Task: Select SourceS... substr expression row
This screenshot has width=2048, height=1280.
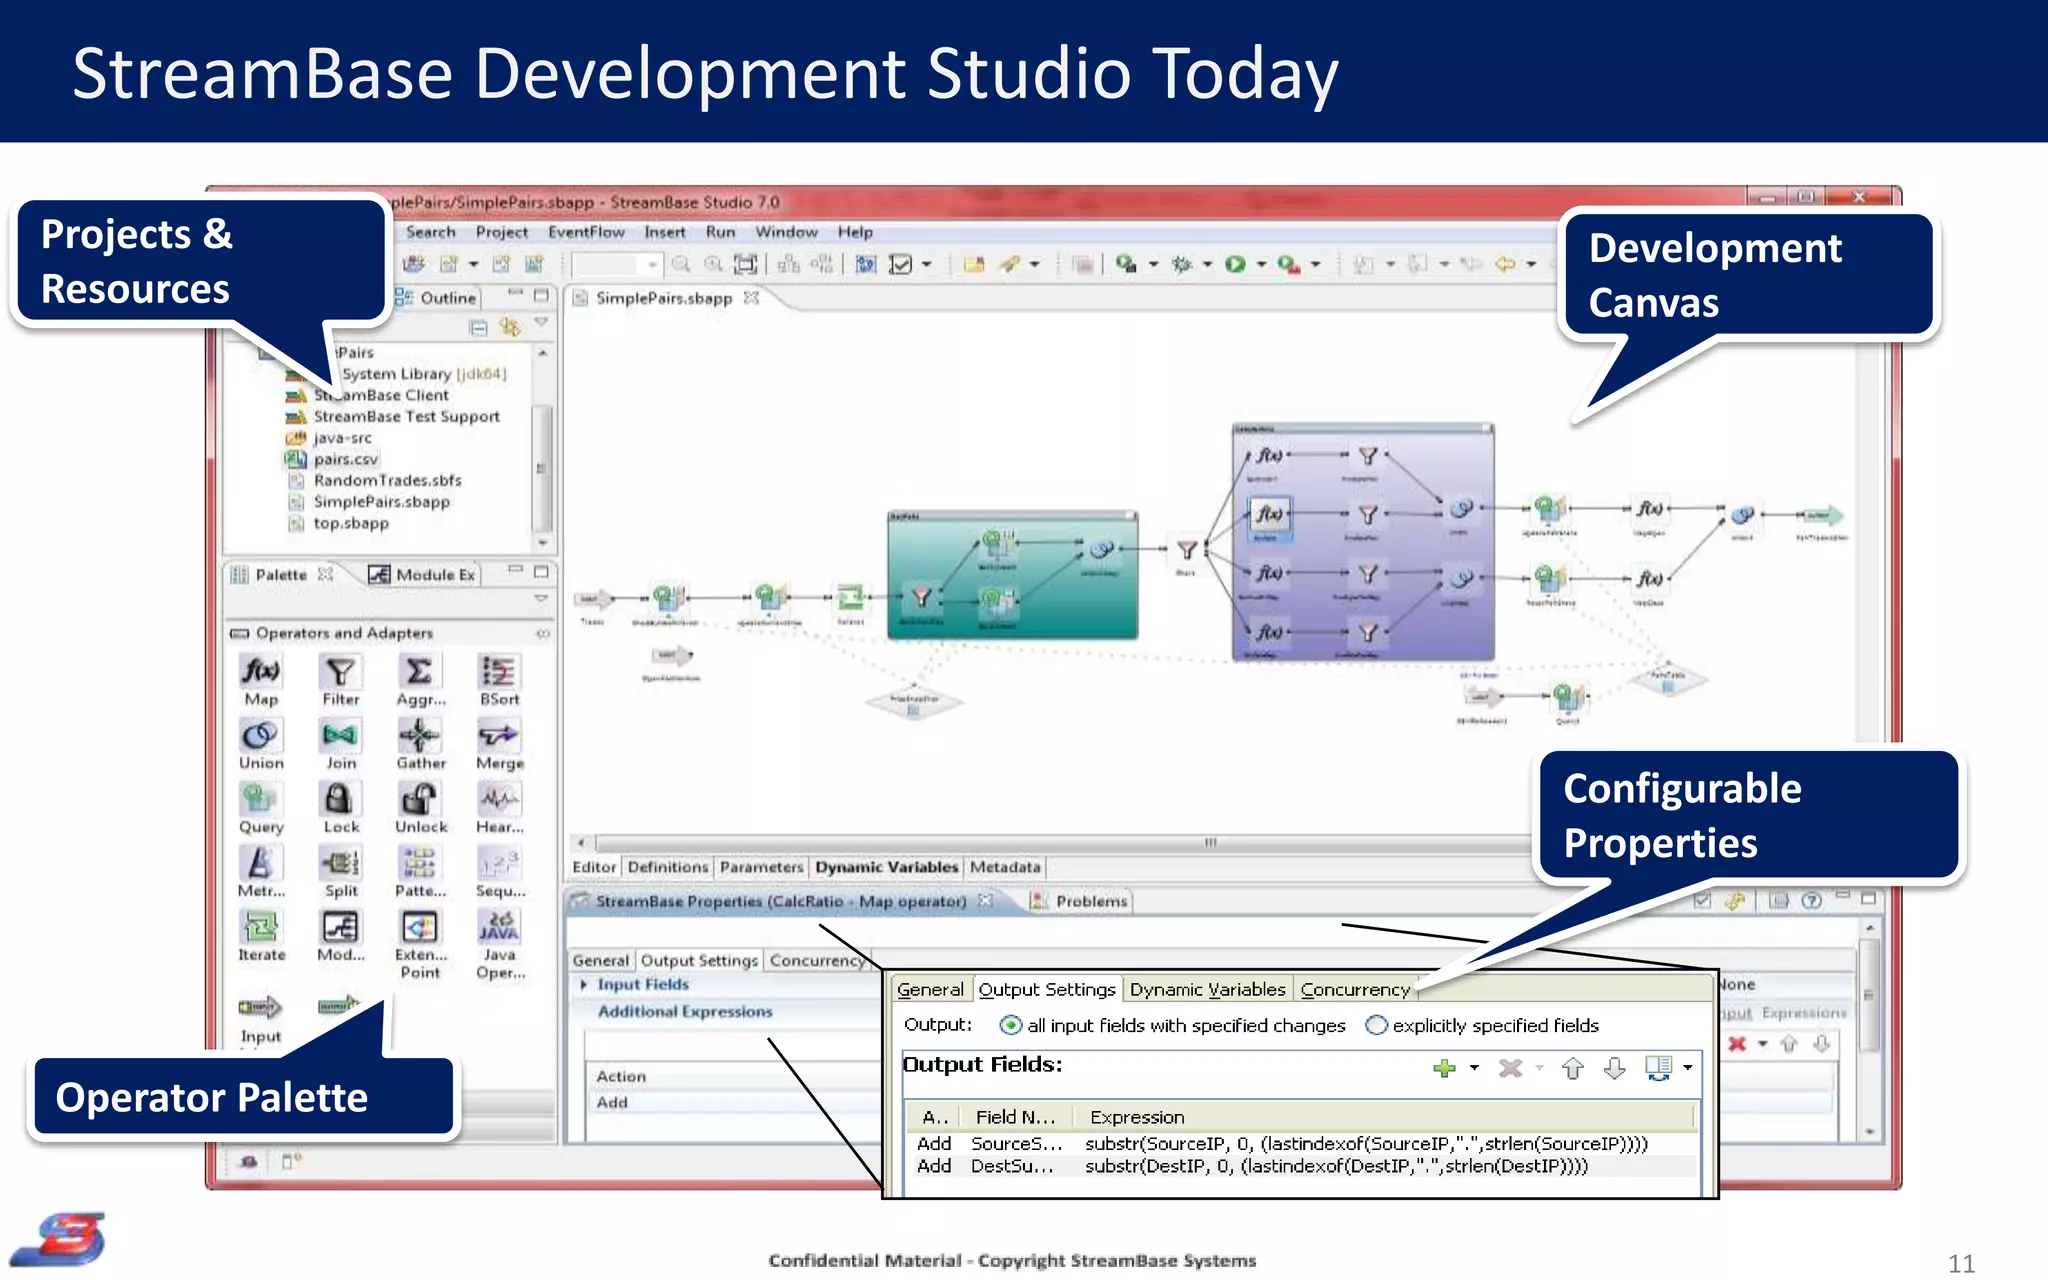Action: [x=1300, y=1143]
